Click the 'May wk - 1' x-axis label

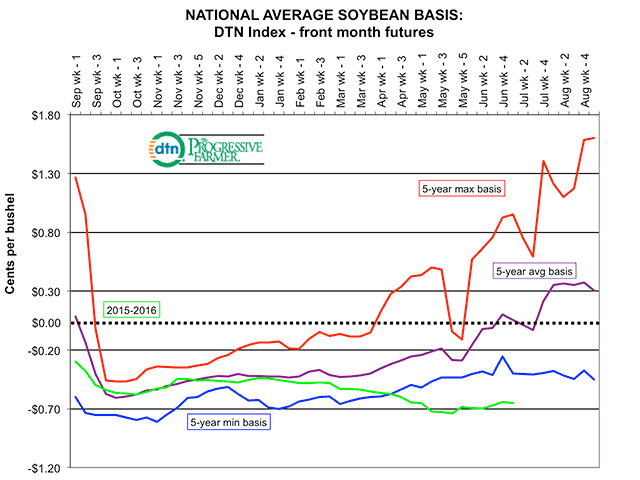(423, 81)
